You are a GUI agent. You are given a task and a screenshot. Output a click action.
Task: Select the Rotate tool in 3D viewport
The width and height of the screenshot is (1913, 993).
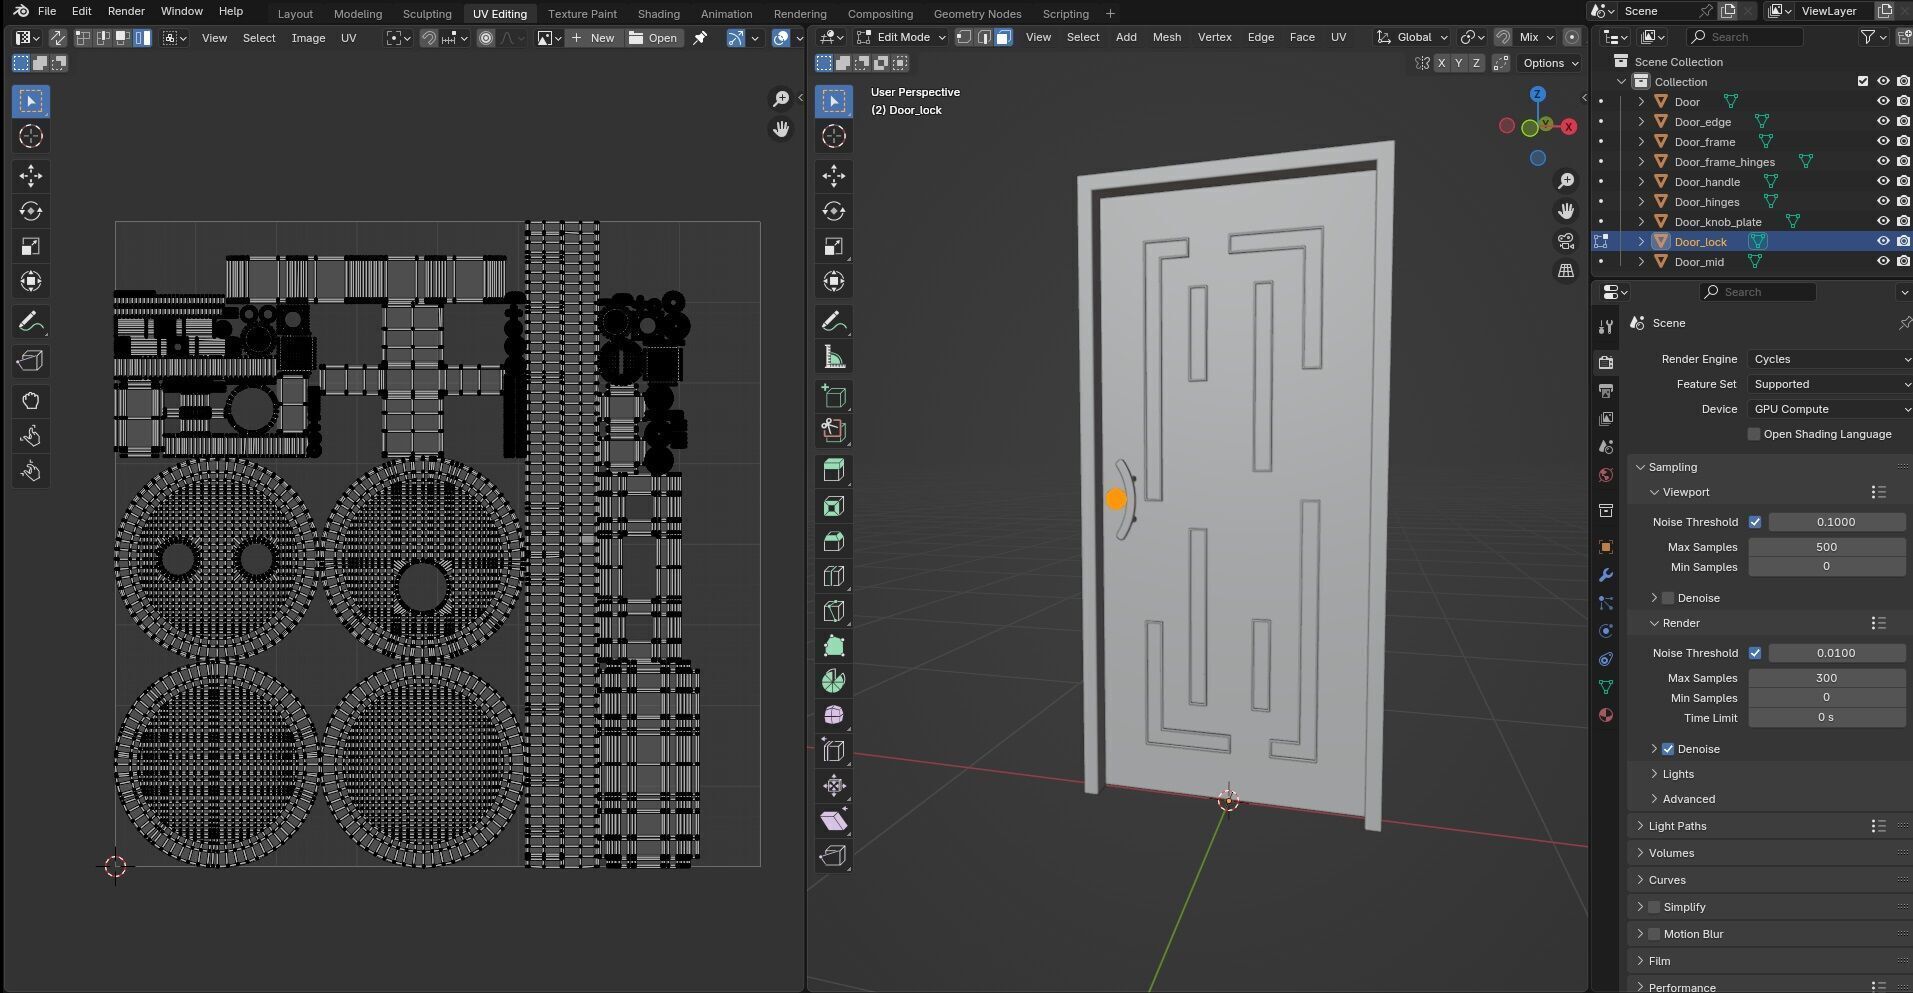[x=834, y=211]
